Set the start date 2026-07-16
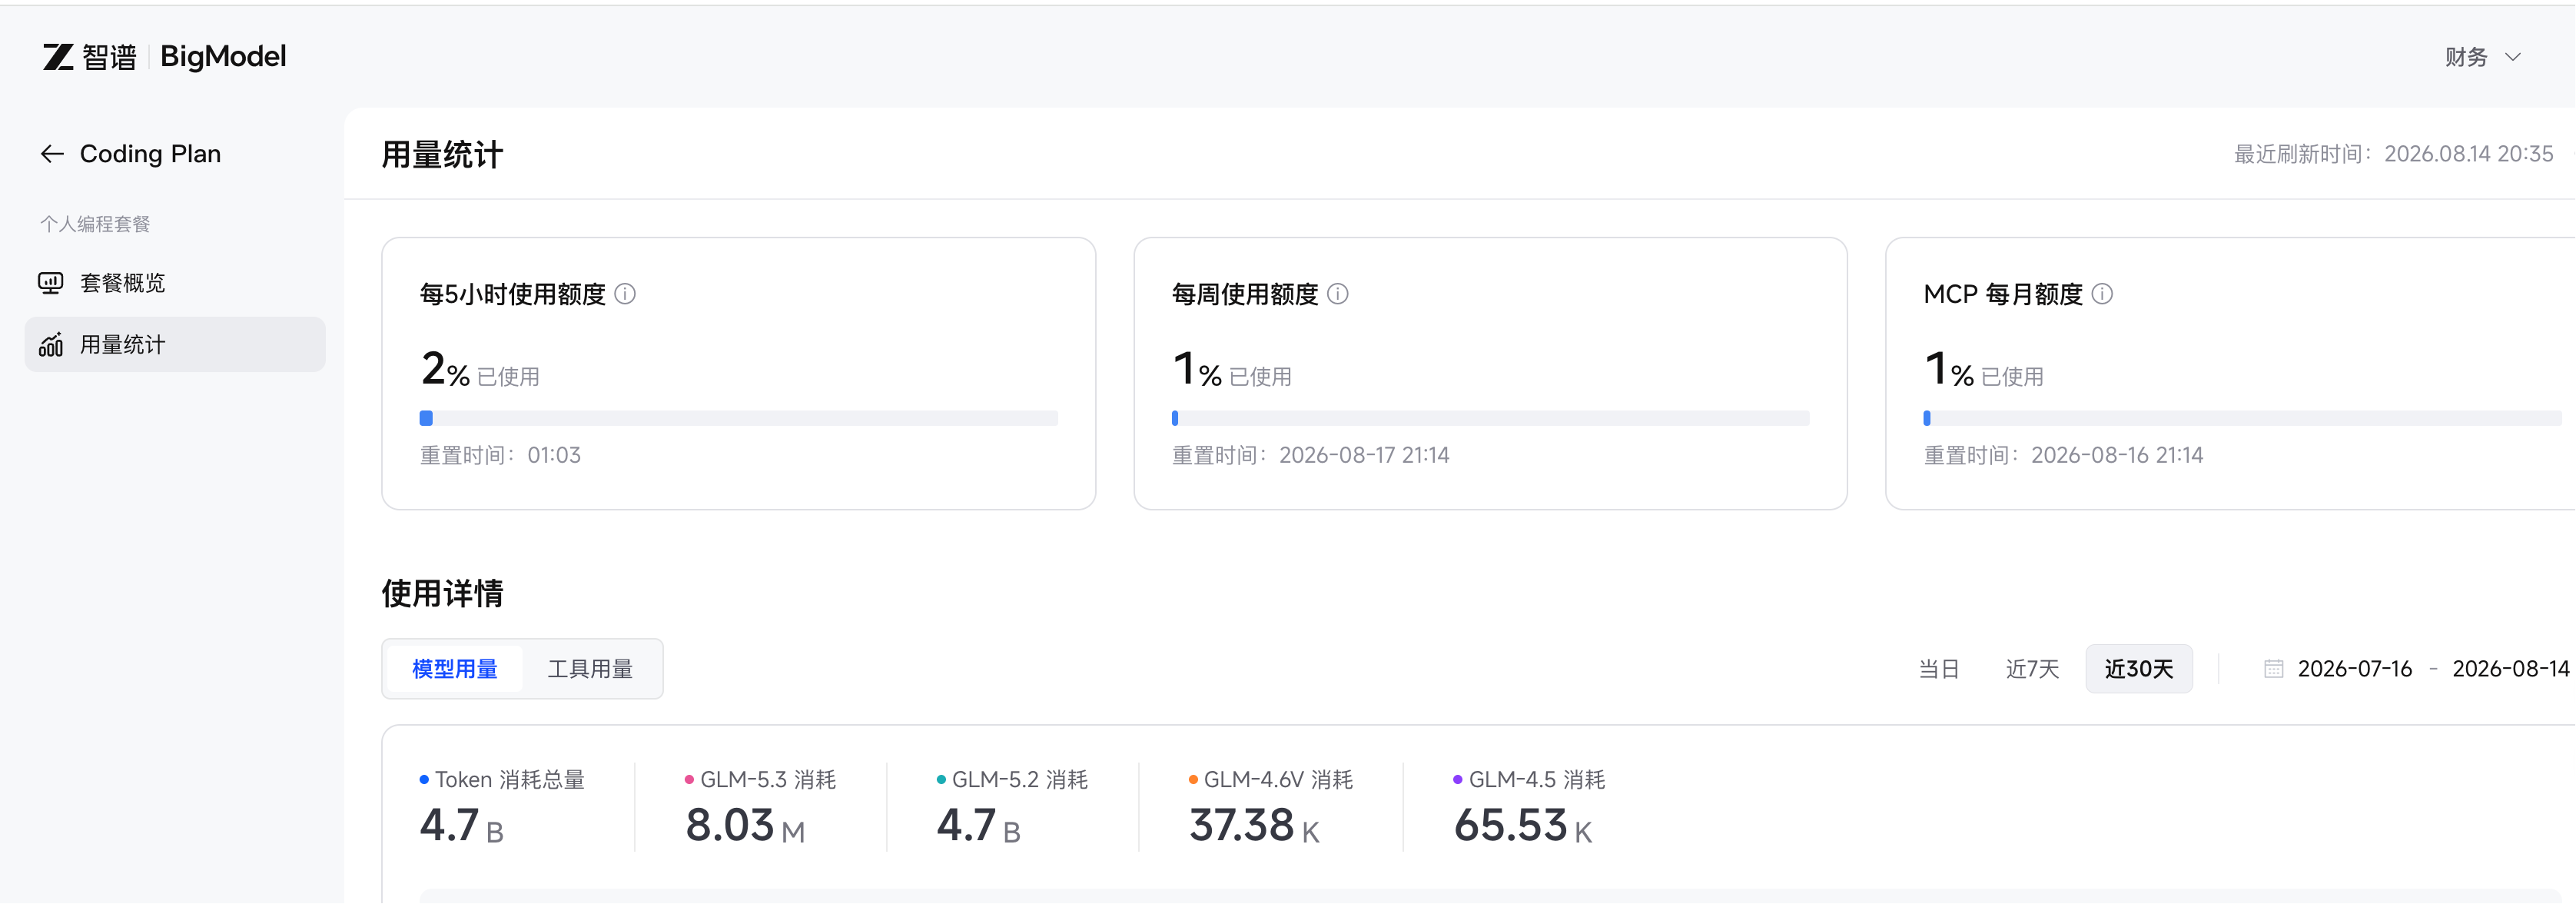This screenshot has height=904, width=2576. point(2355,669)
